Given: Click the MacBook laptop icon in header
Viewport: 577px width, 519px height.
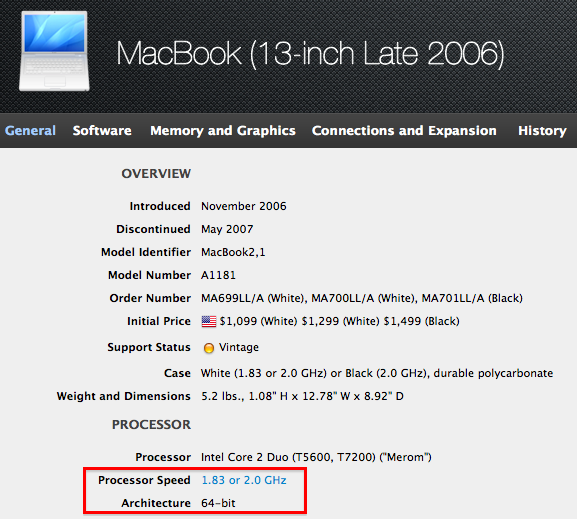Looking at the screenshot, I should coord(54,51).
